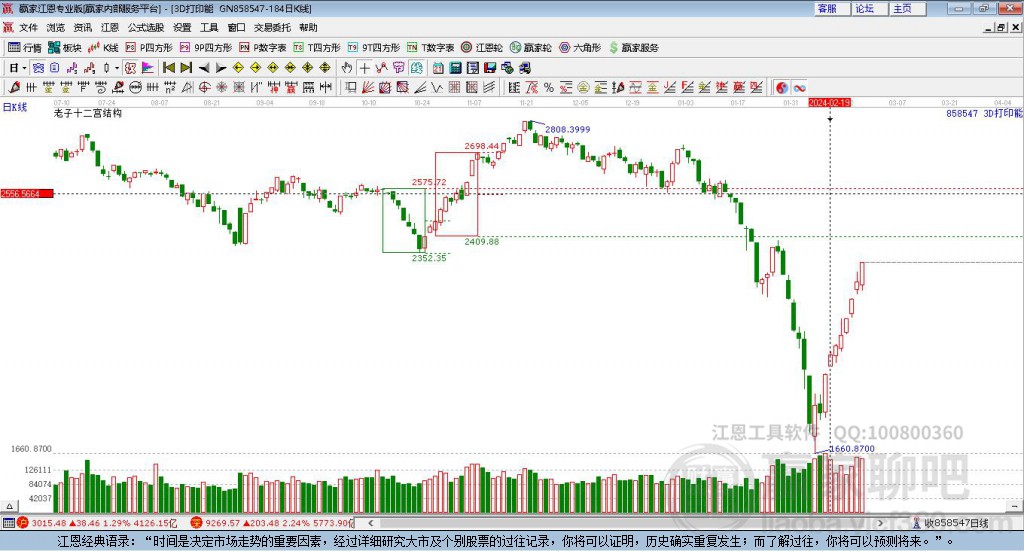Screen dimensions: 1024x551
Task: Click the red 2024-02-19 date marker
Action: click(x=829, y=103)
